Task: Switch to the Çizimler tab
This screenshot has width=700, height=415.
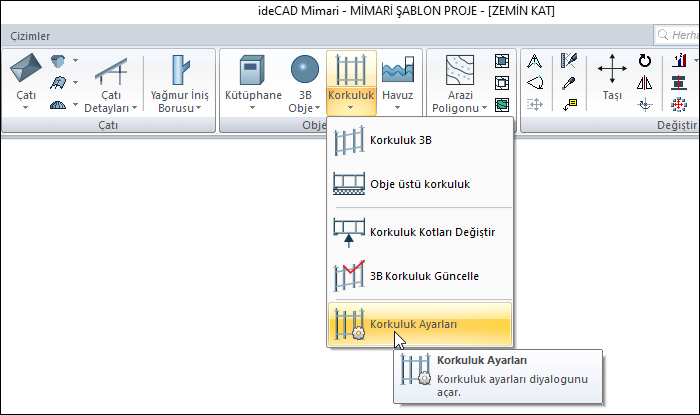Action: (x=30, y=36)
